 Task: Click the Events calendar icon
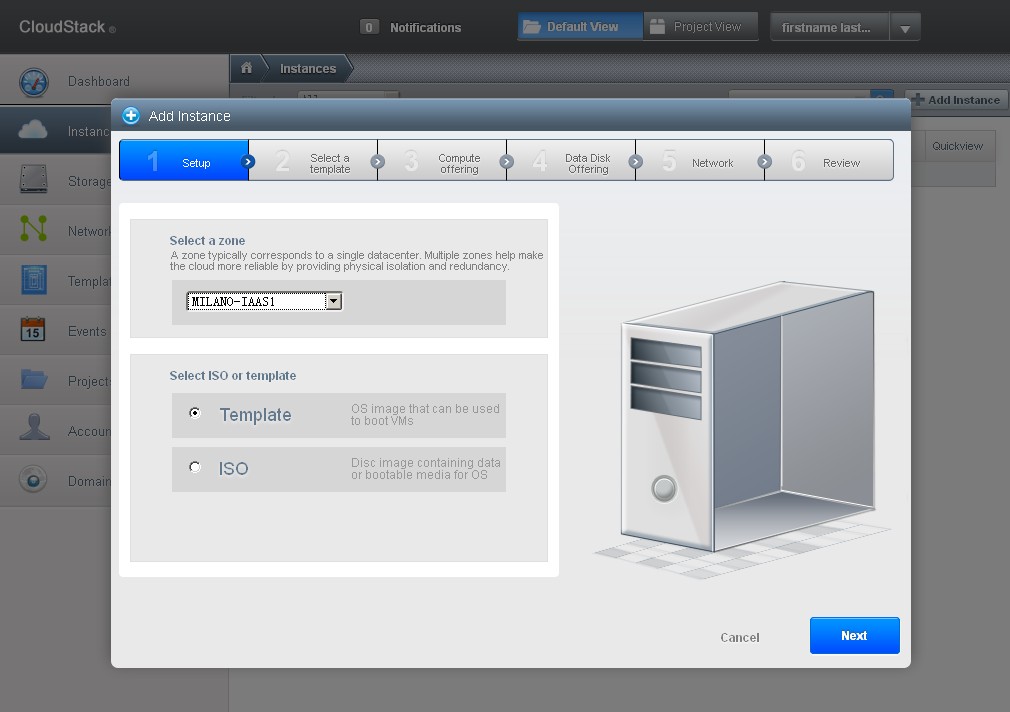coord(33,330)
